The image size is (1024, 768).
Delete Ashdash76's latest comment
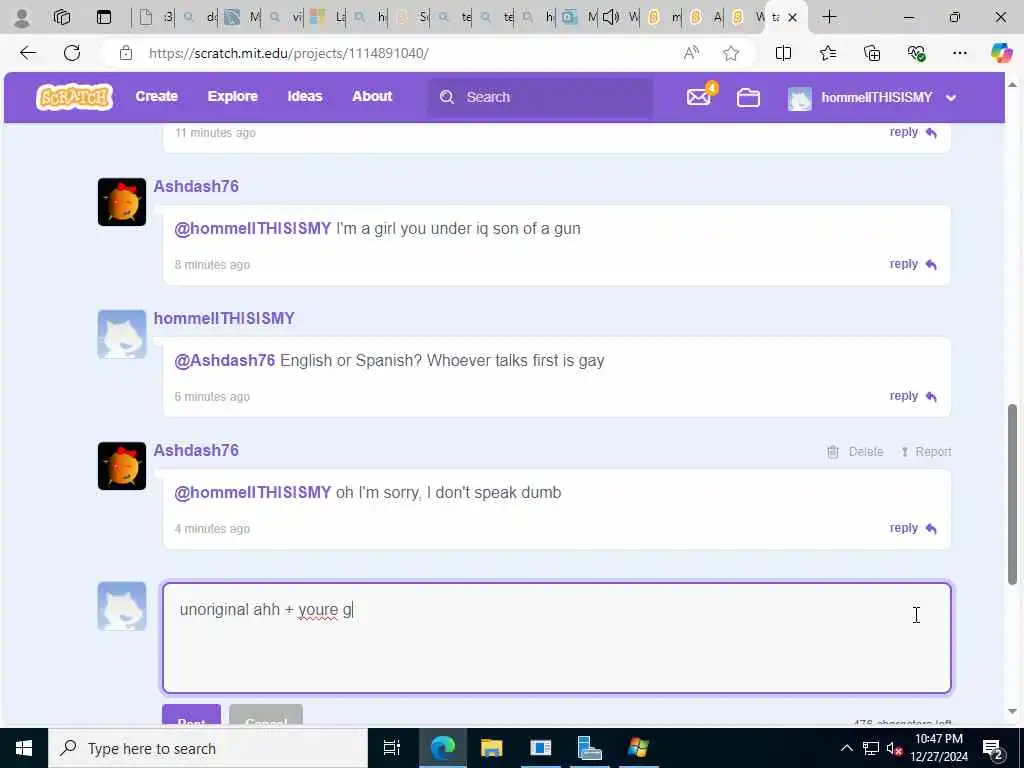coord(855,452)
